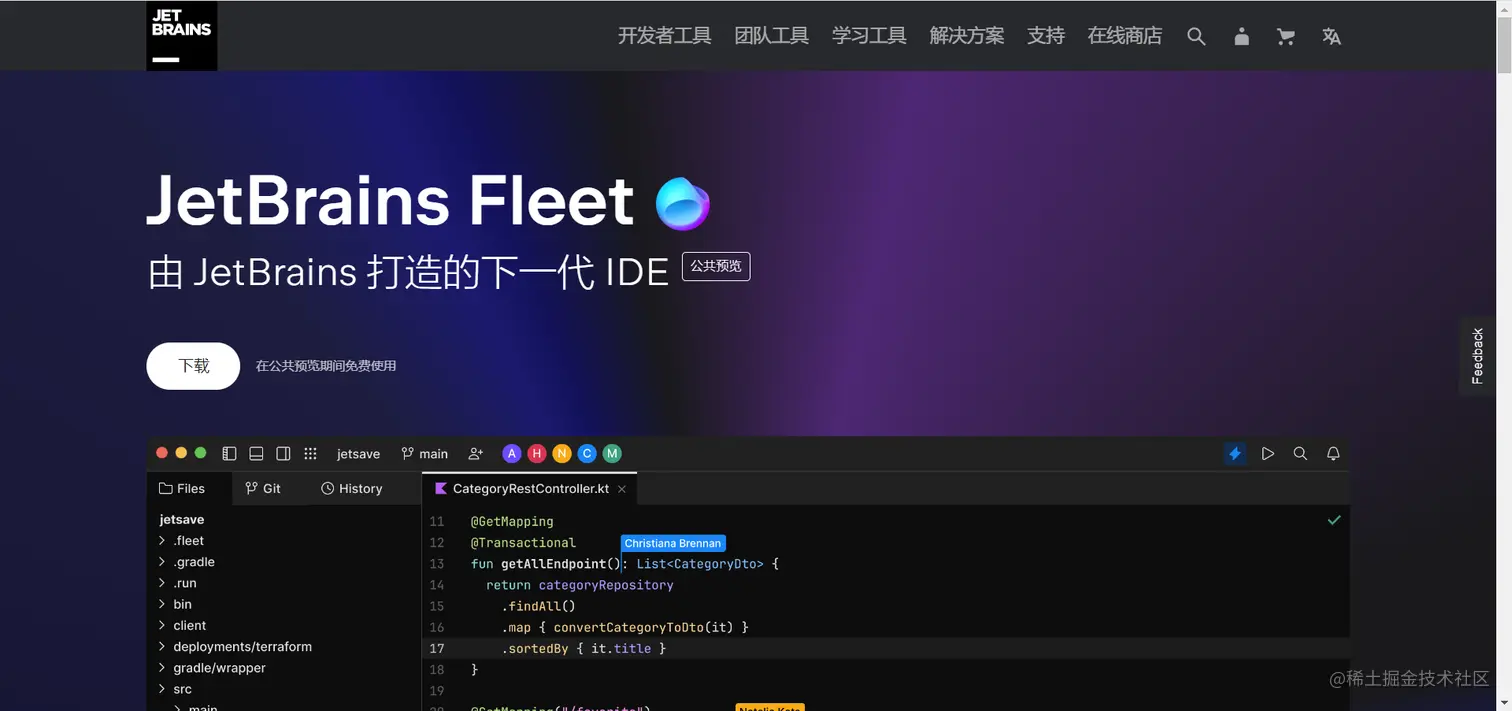The image size is (1512, 711).
Task: Select collaborator avatar M in toolbar
Action: (x=611, y=453)
